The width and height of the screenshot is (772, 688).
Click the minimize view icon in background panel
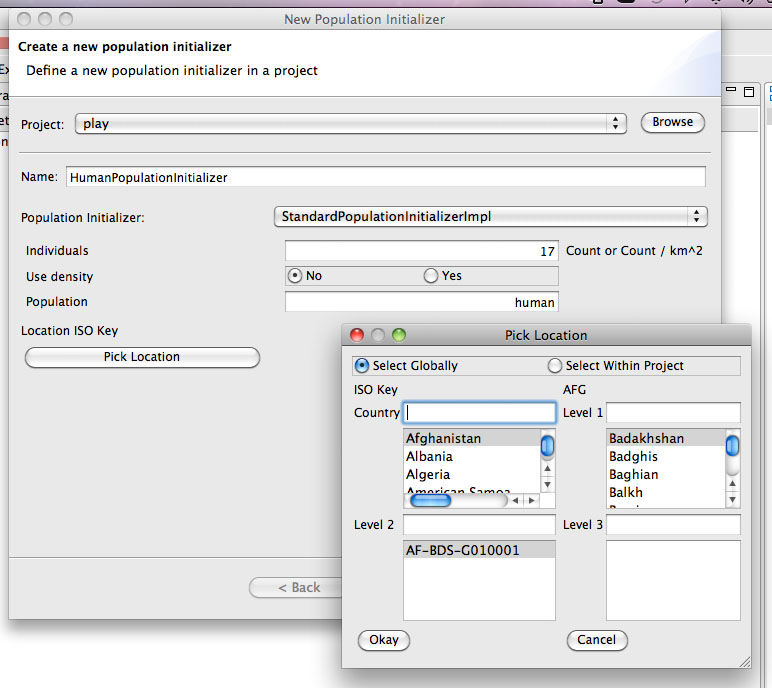pyautogui.click(x=731, y=90)
